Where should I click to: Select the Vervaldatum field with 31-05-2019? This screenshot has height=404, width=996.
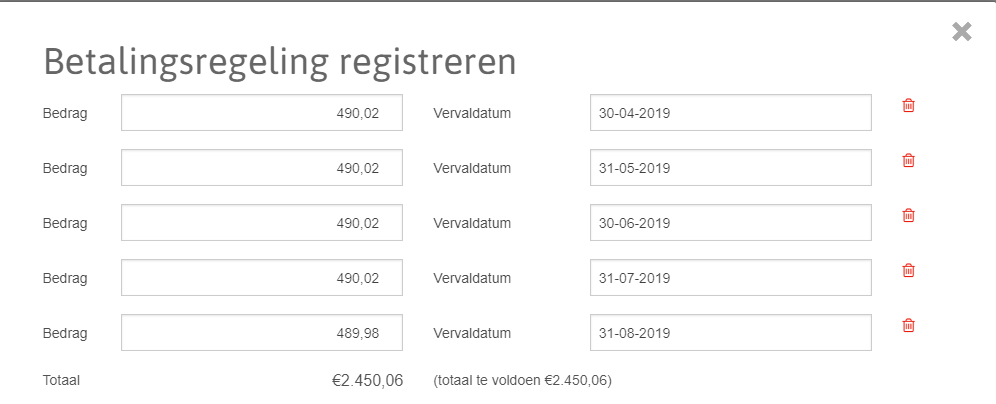pos(730,168)
